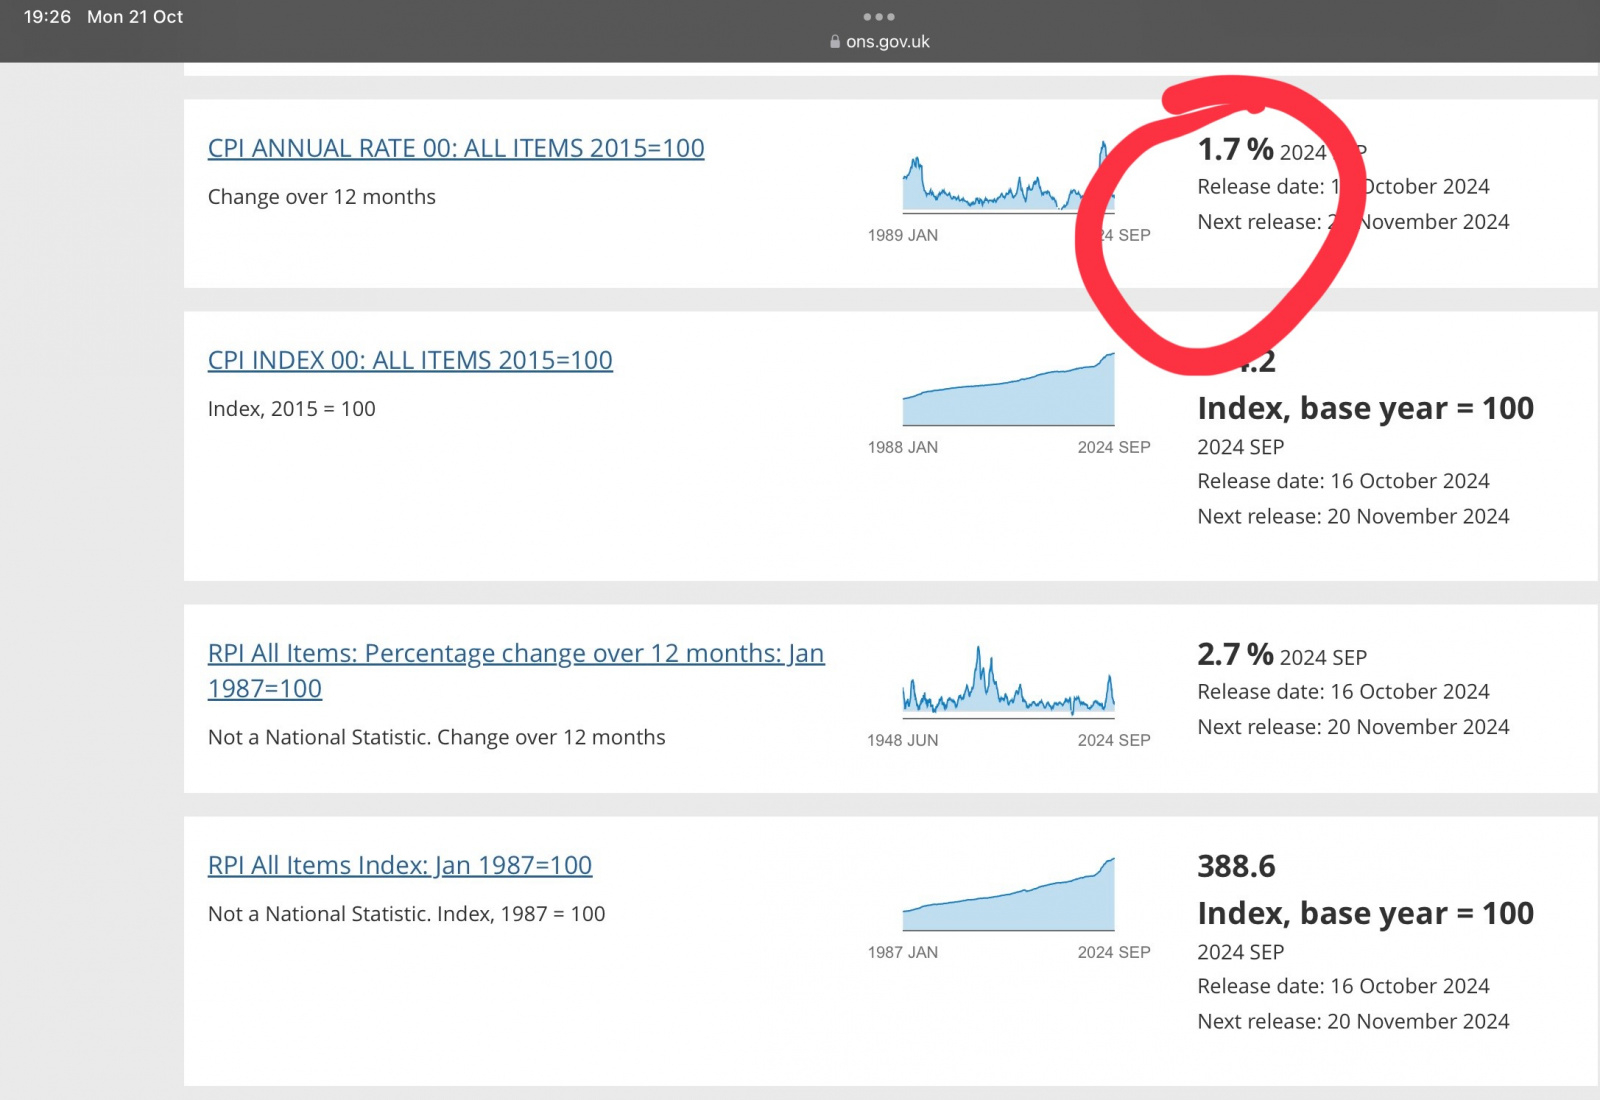Open RPI All Items Index Jan 1987 link

pyautogui.click(x=399, y=865)
